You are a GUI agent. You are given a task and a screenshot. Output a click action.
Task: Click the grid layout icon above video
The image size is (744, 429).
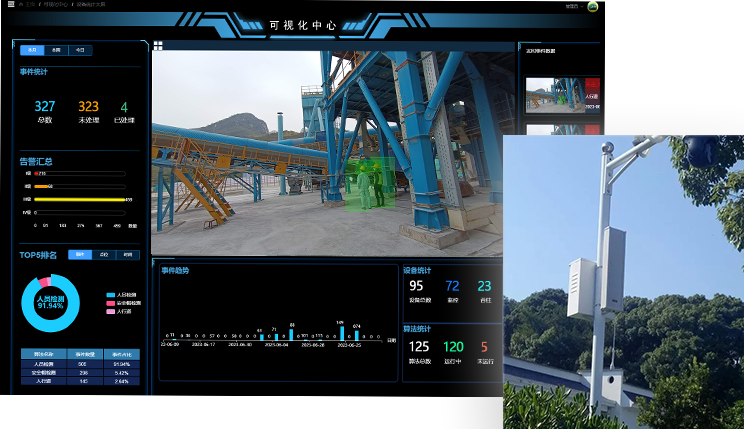coord(158,45)
